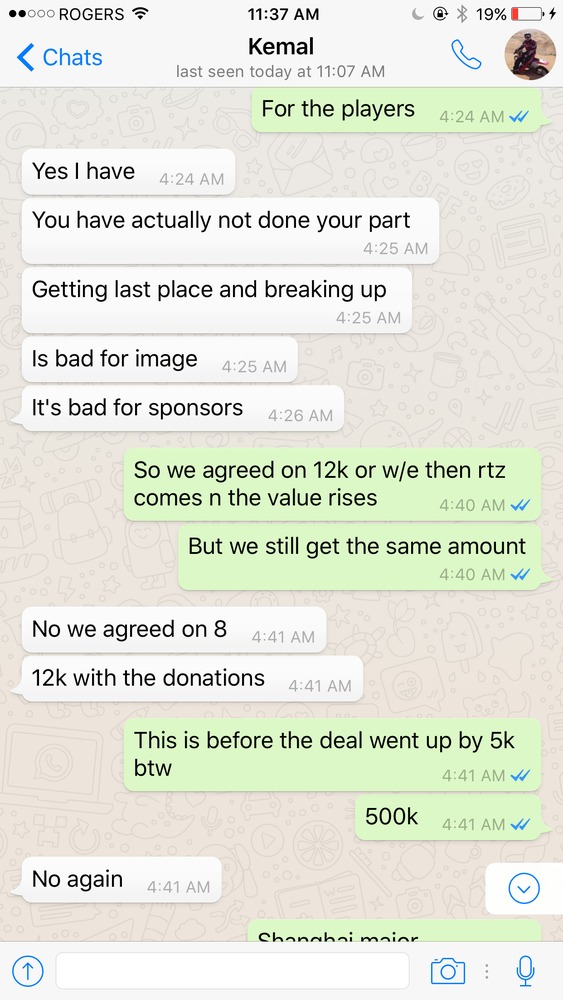This screenshot has height=1000, width=563.
Task: Open Kemal's profile picture
Action: [x=530, y=55]
